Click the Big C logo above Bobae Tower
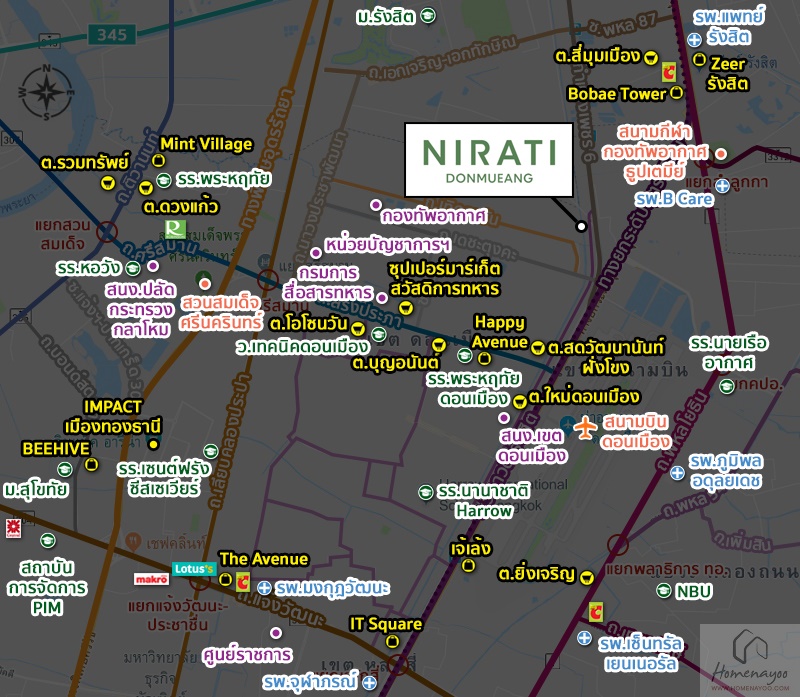 point(668,72)
